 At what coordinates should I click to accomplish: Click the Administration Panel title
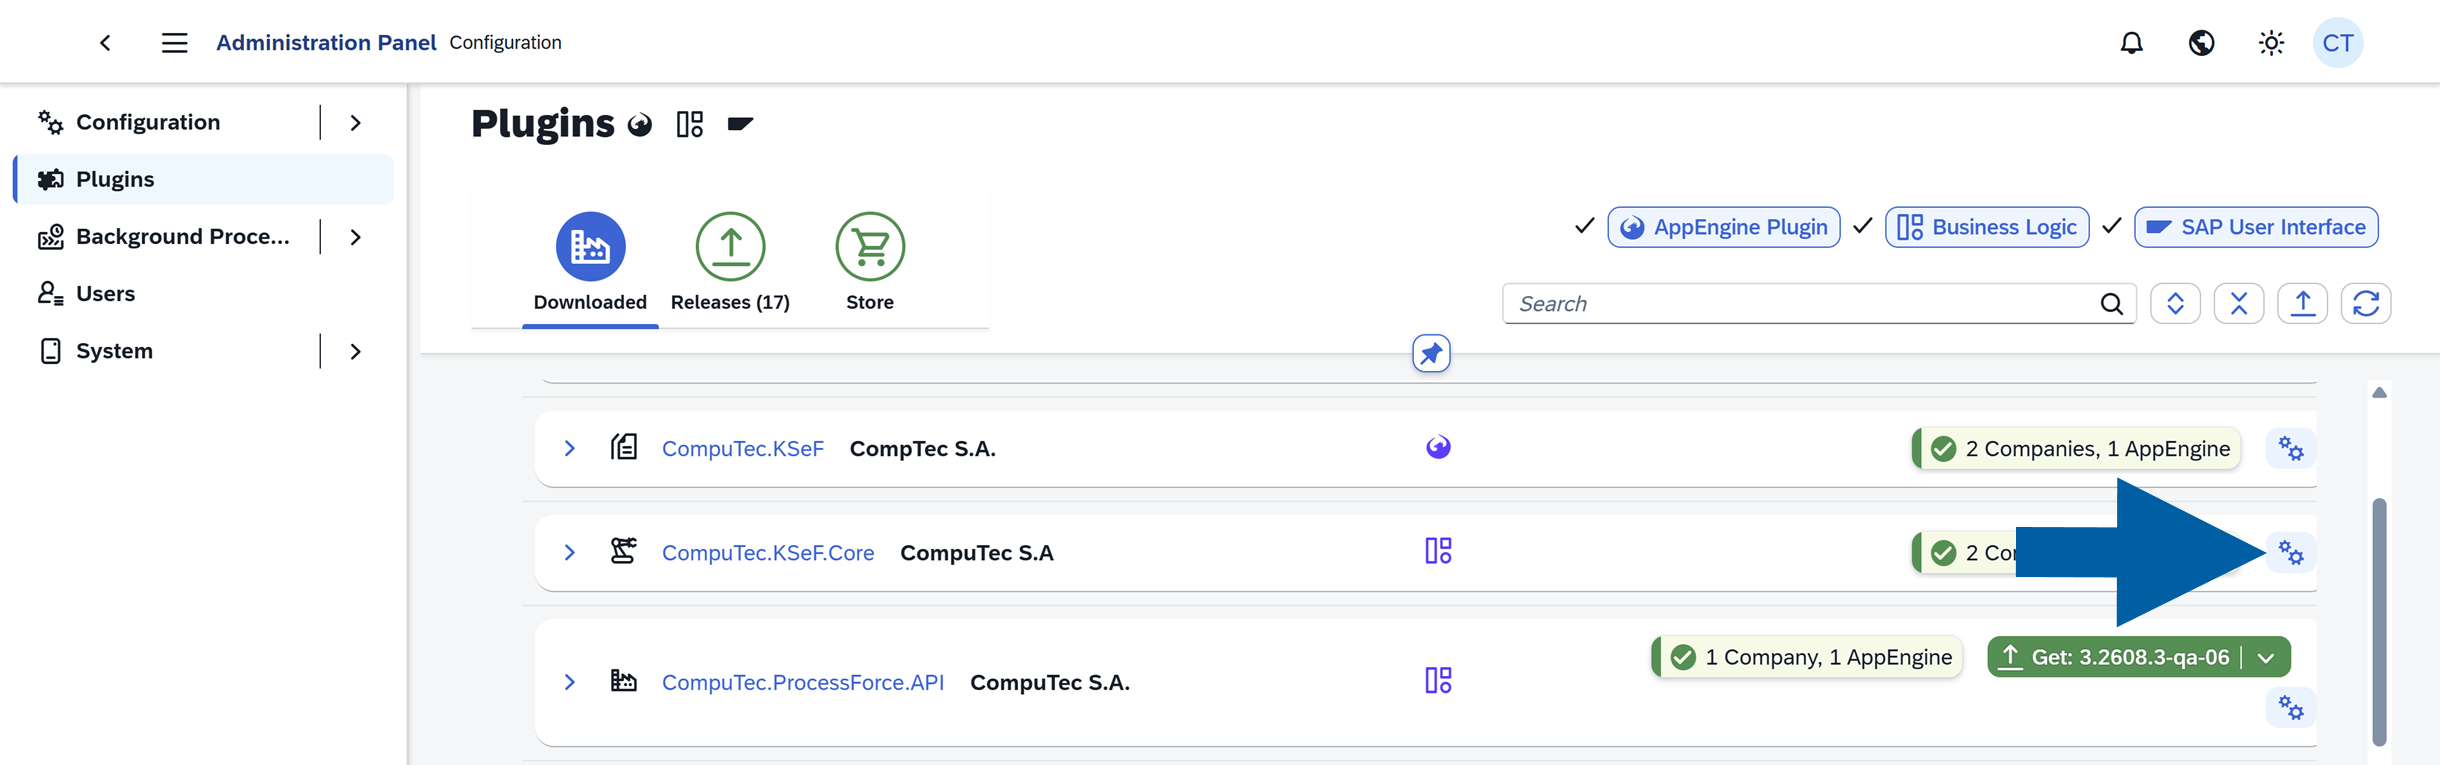tap(326, 43)
